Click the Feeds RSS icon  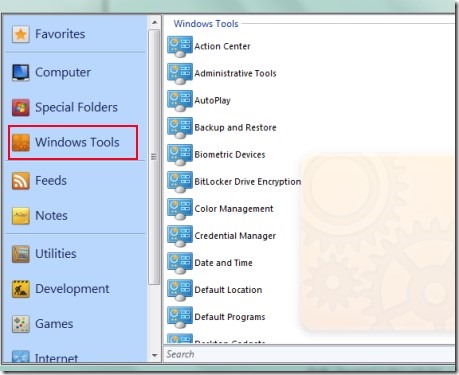pyautogui.click(x=21, y=181)
